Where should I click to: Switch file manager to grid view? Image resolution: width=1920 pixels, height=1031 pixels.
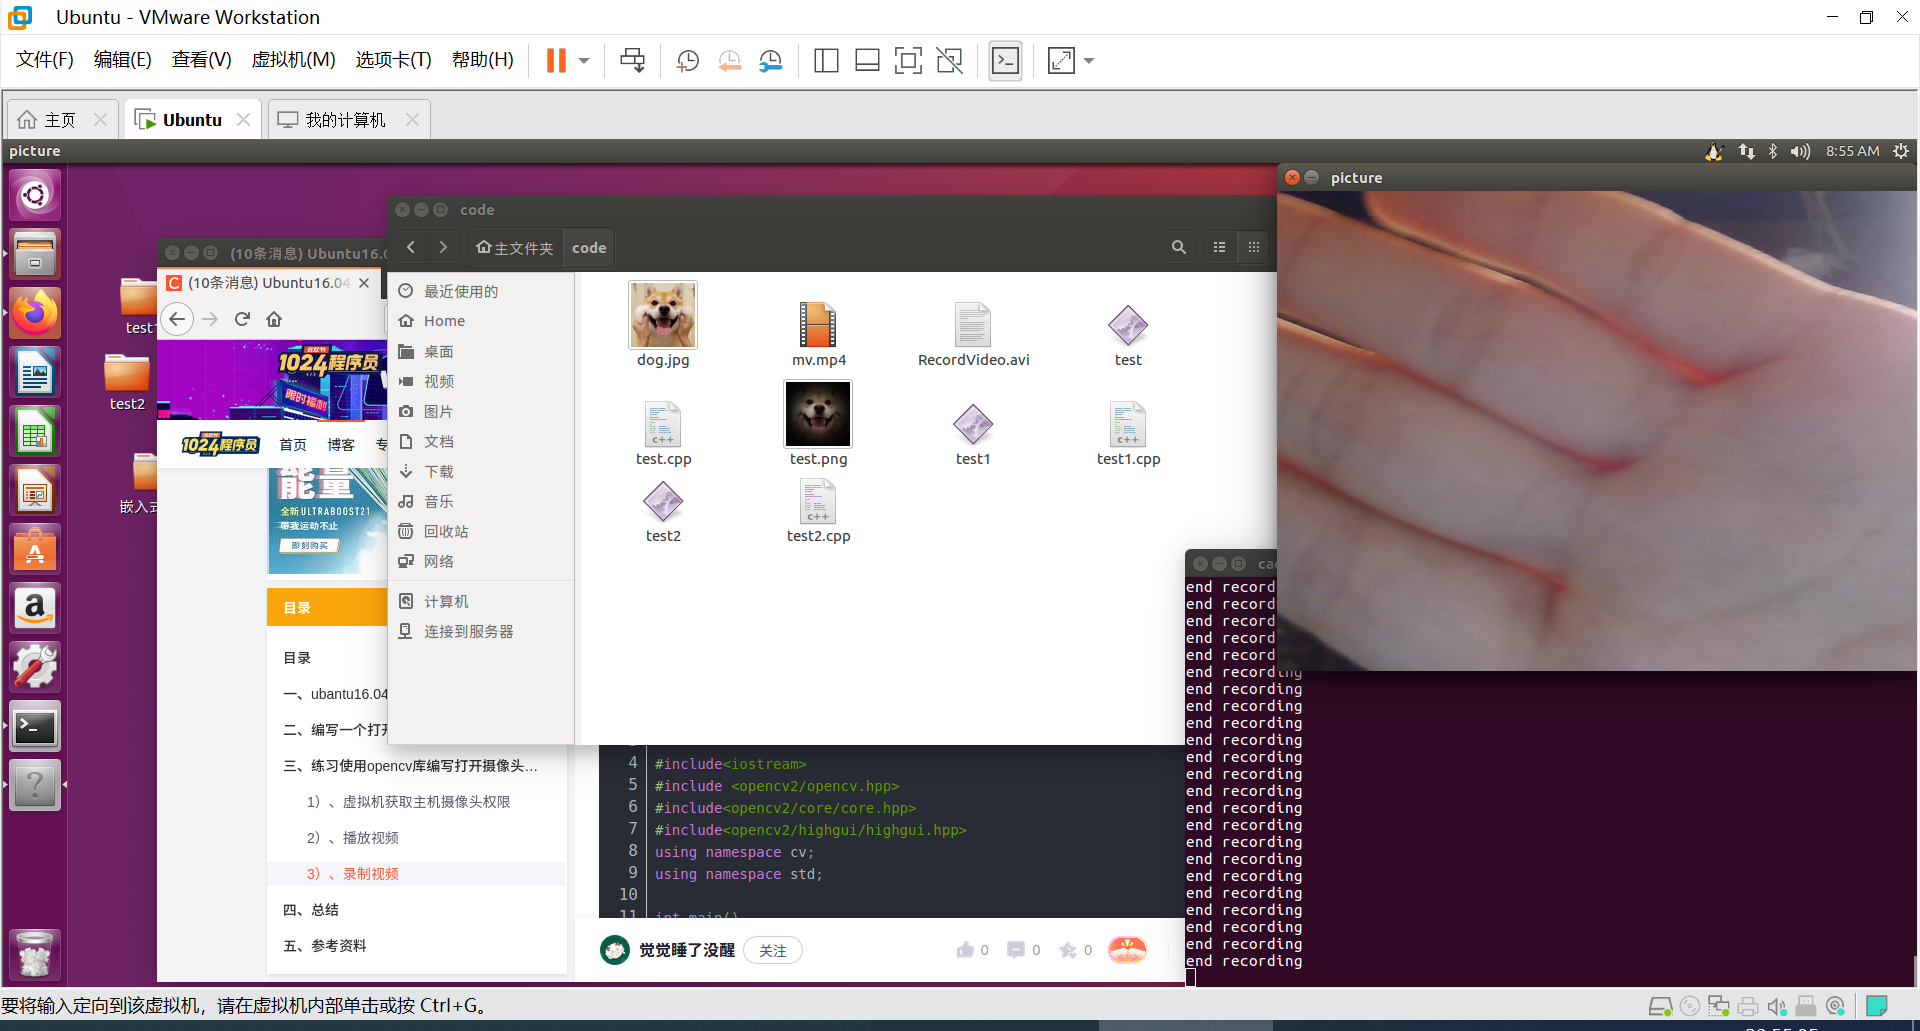[x=1253, y=247]
